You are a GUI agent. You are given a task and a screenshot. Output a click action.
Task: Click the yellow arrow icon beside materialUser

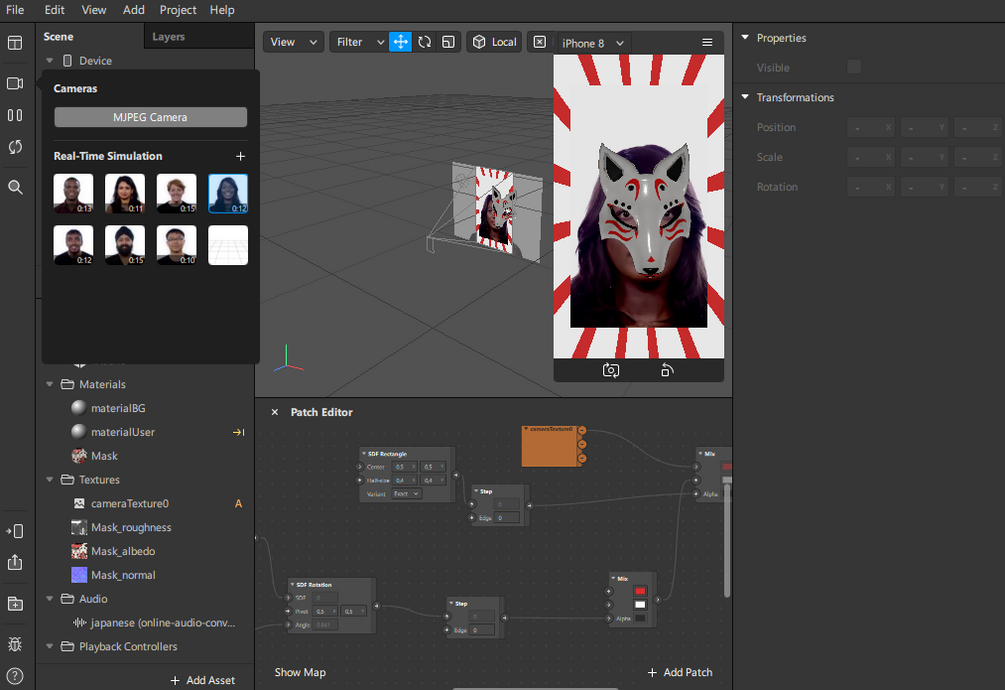238,432
